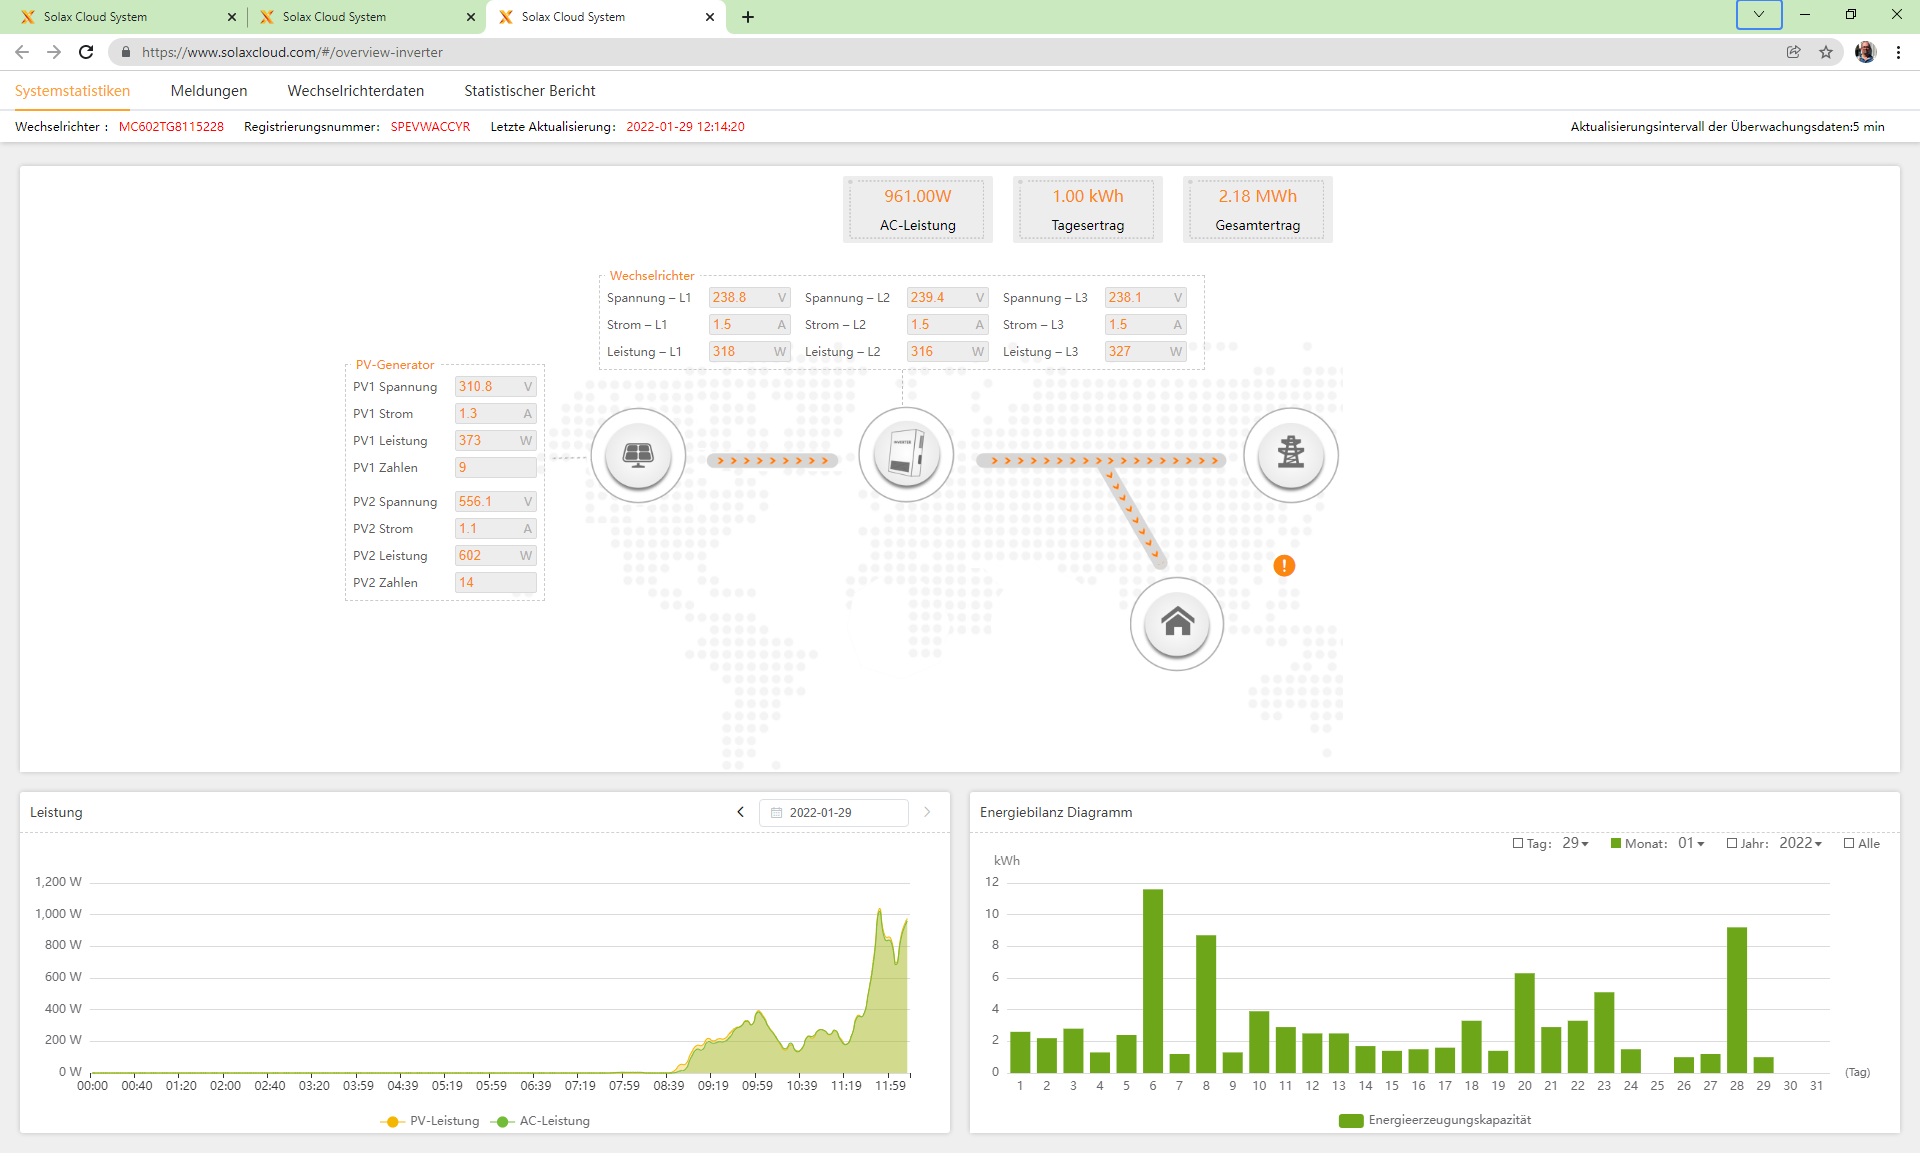The width and height of the screenshot is (1920, 1160).
Task: Bookmark page with the star icon
Action: (x=1826, y=52)
